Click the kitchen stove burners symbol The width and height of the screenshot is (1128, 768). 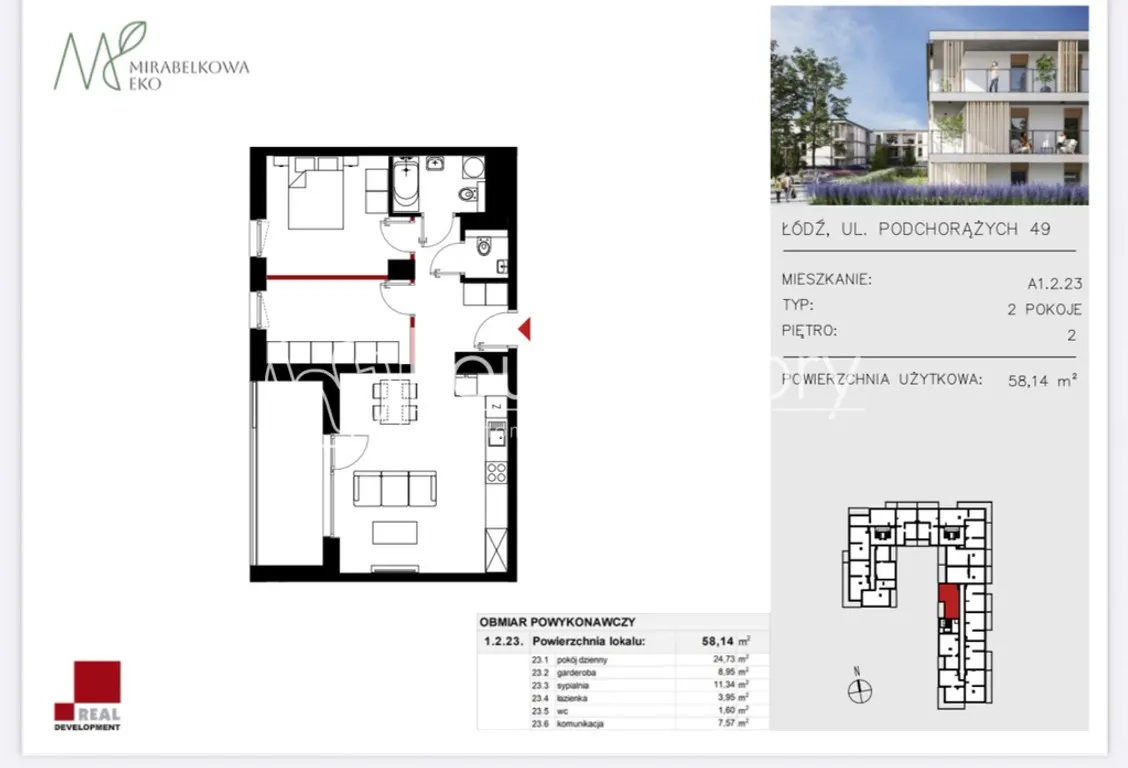[496, 472]
